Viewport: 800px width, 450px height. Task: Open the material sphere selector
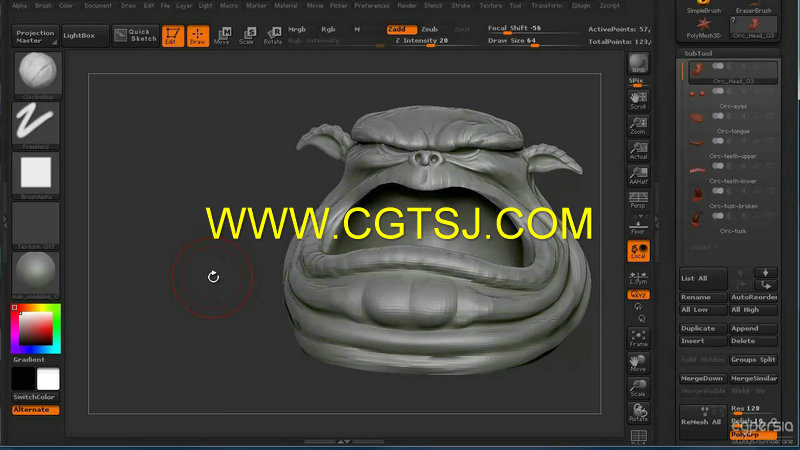(36, 275)
